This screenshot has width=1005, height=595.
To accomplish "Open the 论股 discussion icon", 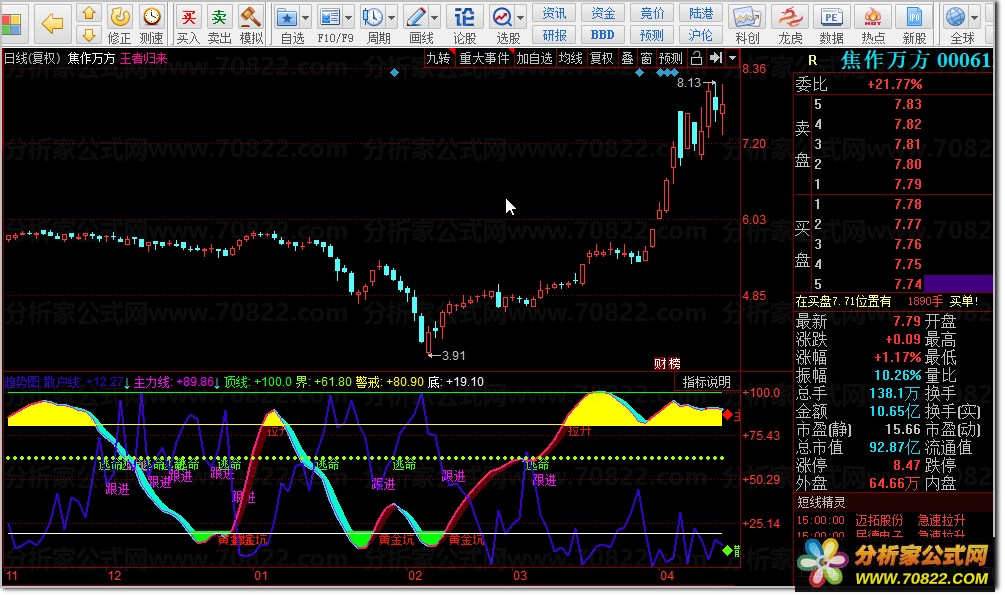I will 464,17.
